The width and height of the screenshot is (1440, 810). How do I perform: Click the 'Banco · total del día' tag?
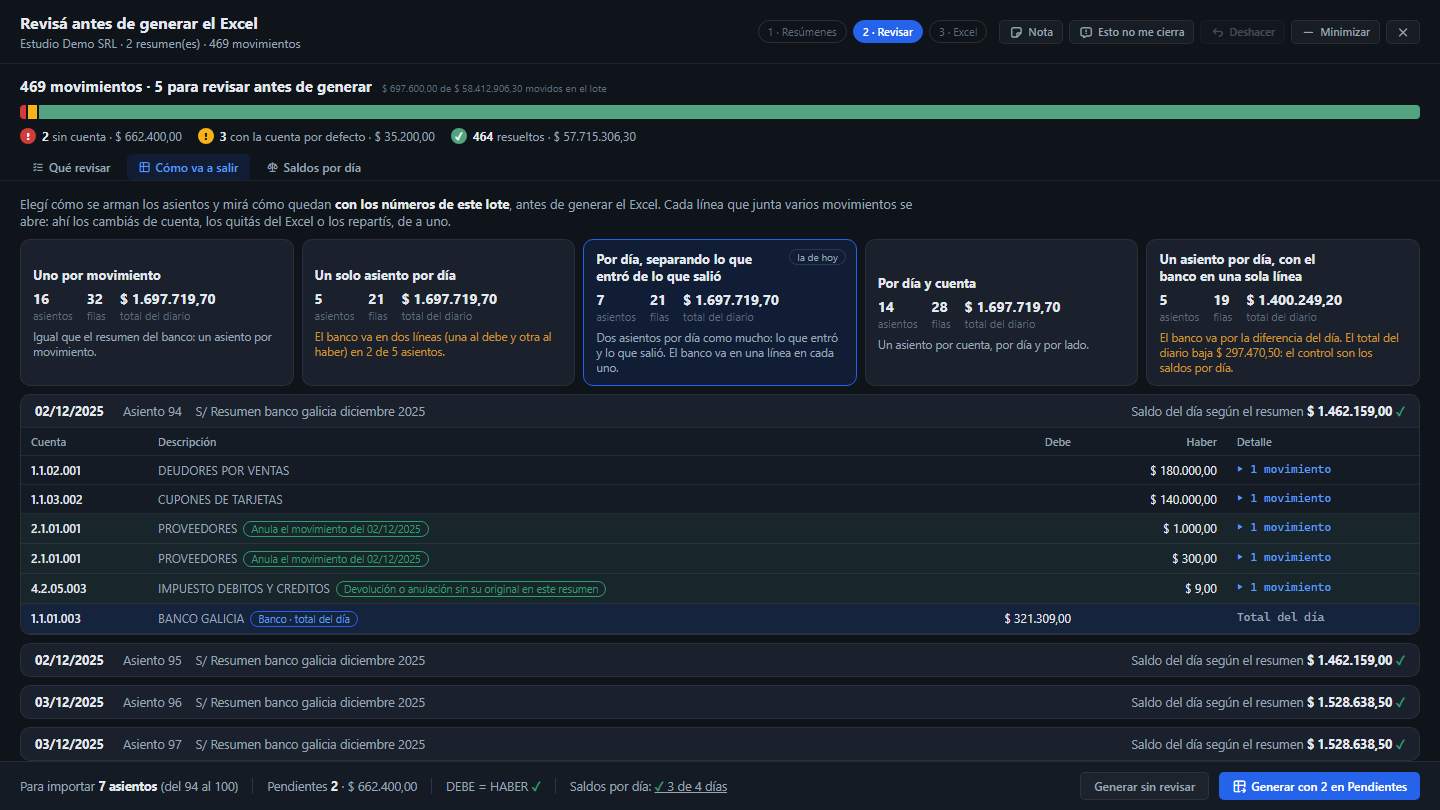click(304, 619)
